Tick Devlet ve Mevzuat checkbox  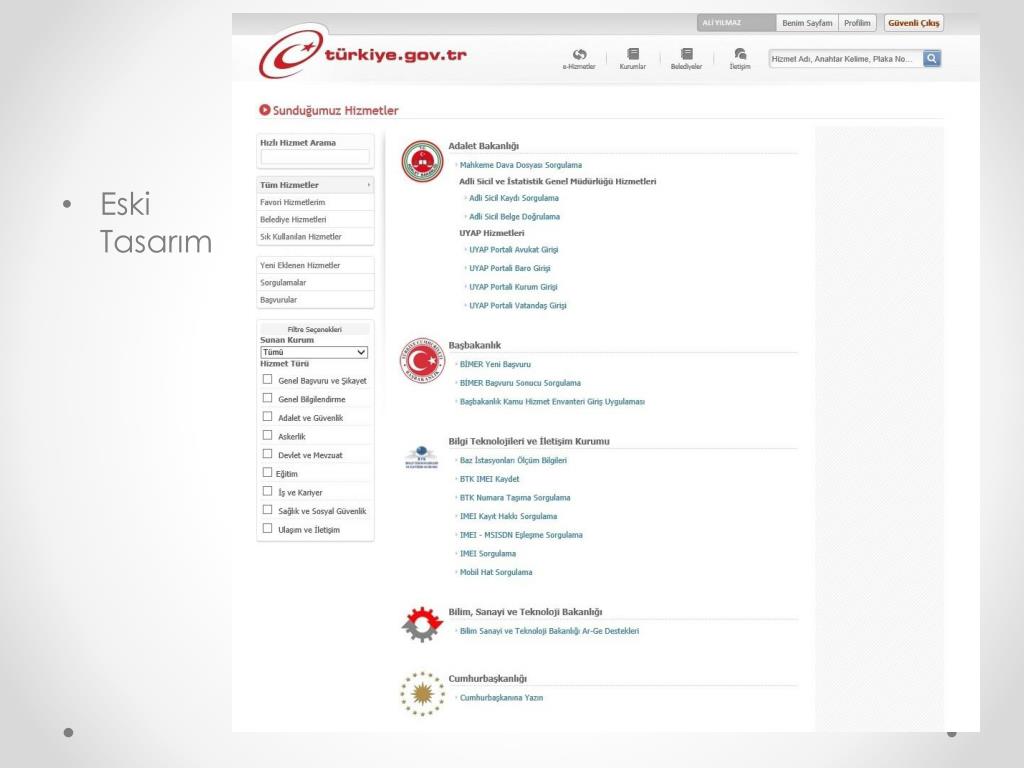tap(267, 454)
